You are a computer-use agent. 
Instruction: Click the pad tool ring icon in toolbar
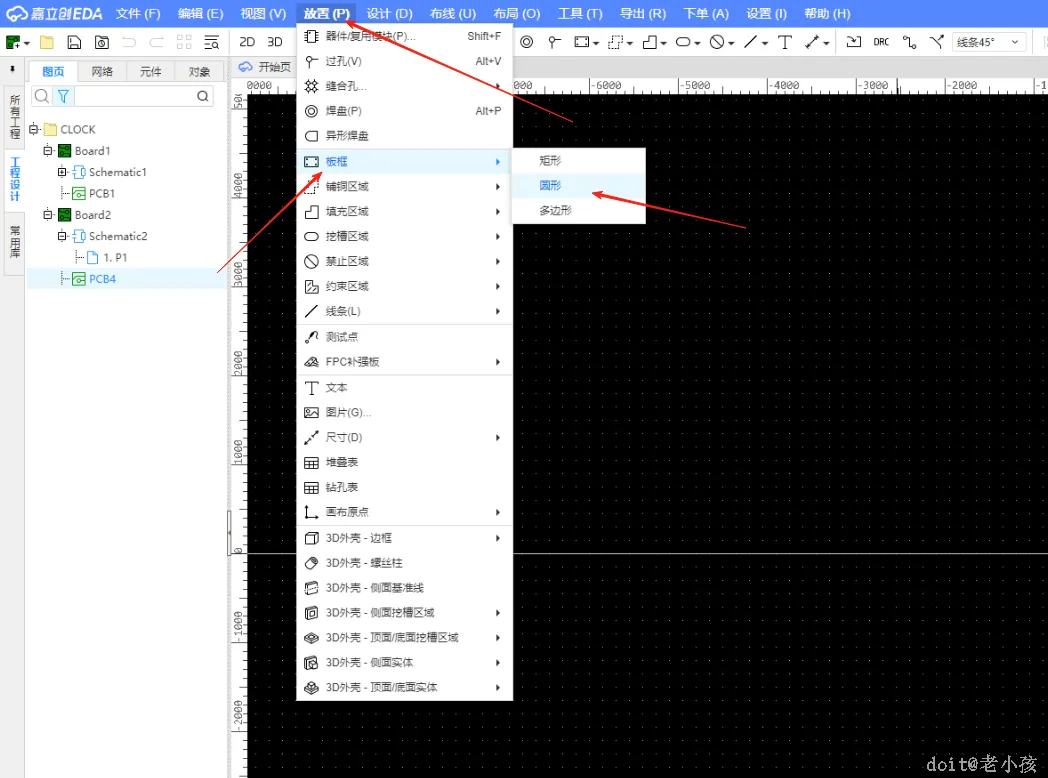pyautogui.click(x=527, y=42)
